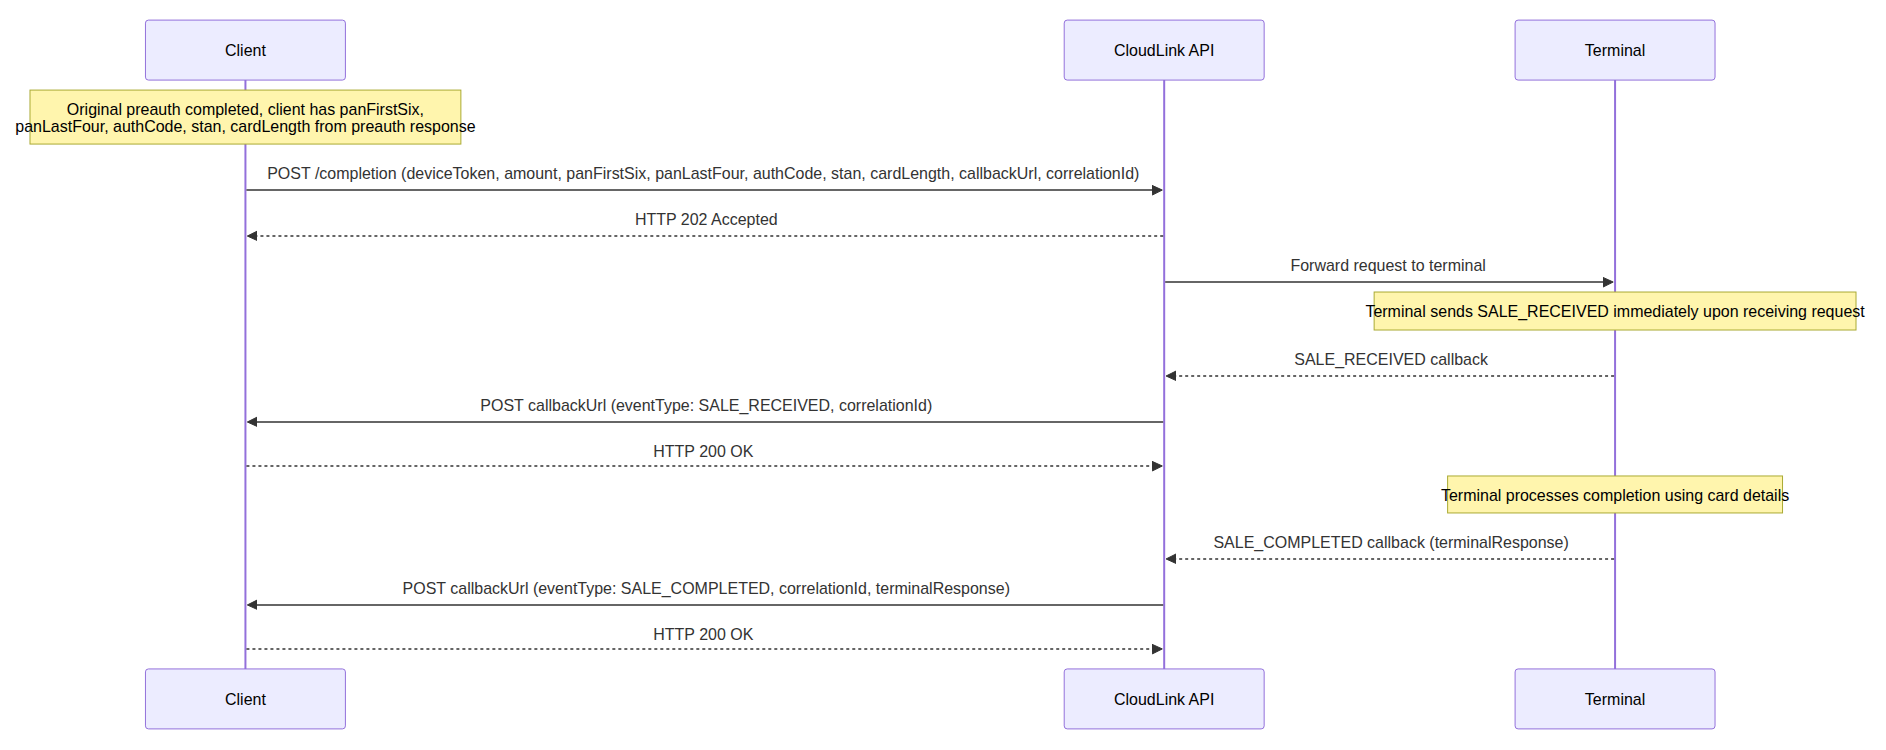
Task: Click the 'HTTP 200 OK' label below the SALE_RECEIVED post
Action: 703,451
